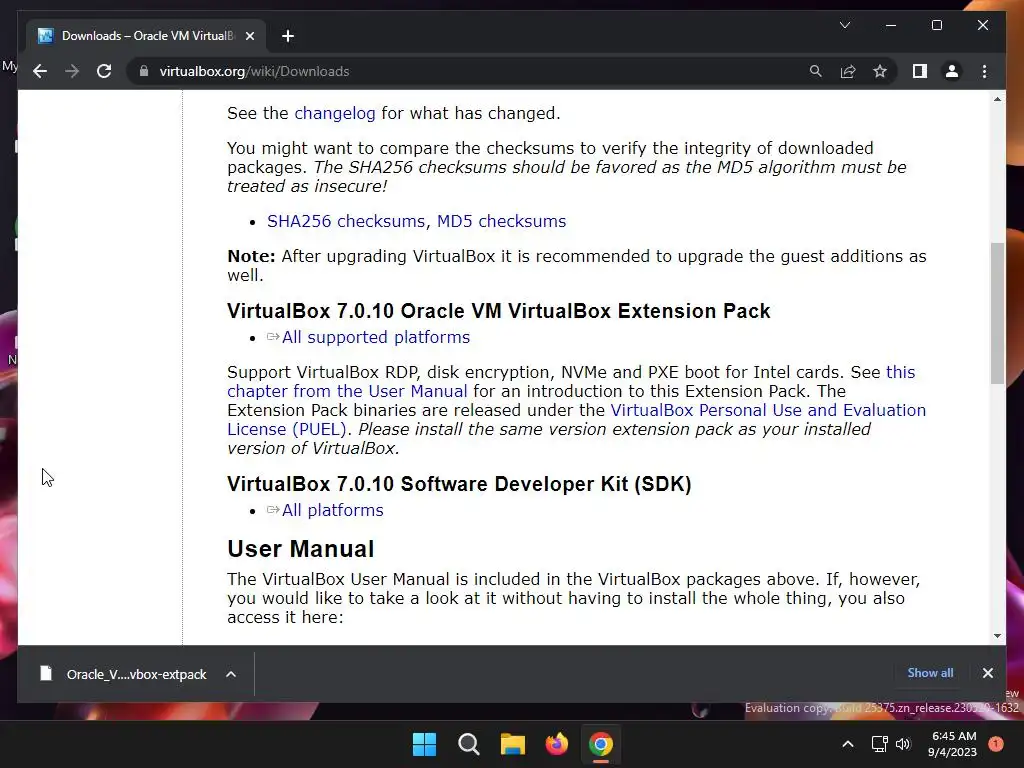Click the 'VirtualBox 7.0.10 Oracle VM VirtualBox Extension Pack' heading
1024x768 pixels.
point(499,311)
